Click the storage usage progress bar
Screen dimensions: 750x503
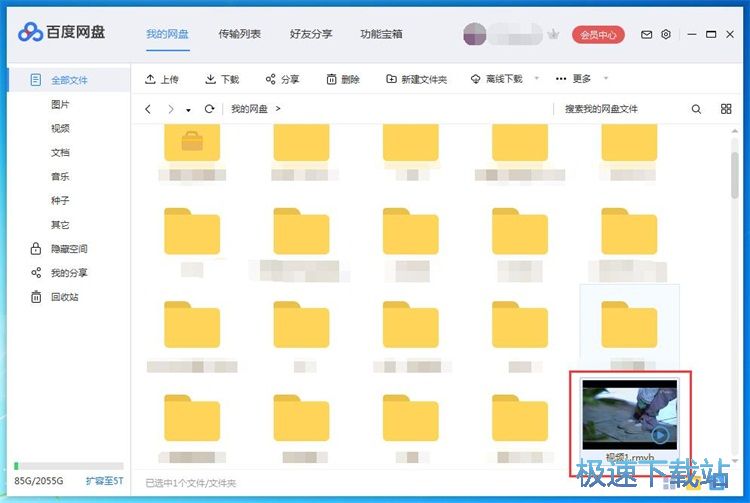[67, 466]
